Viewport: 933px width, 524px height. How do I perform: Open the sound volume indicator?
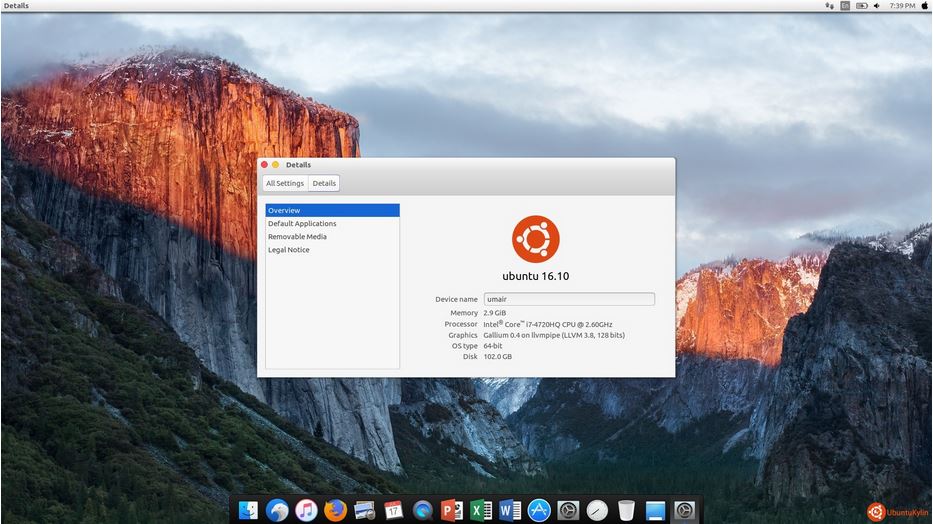pyautogui.click(x=877, y=5)
